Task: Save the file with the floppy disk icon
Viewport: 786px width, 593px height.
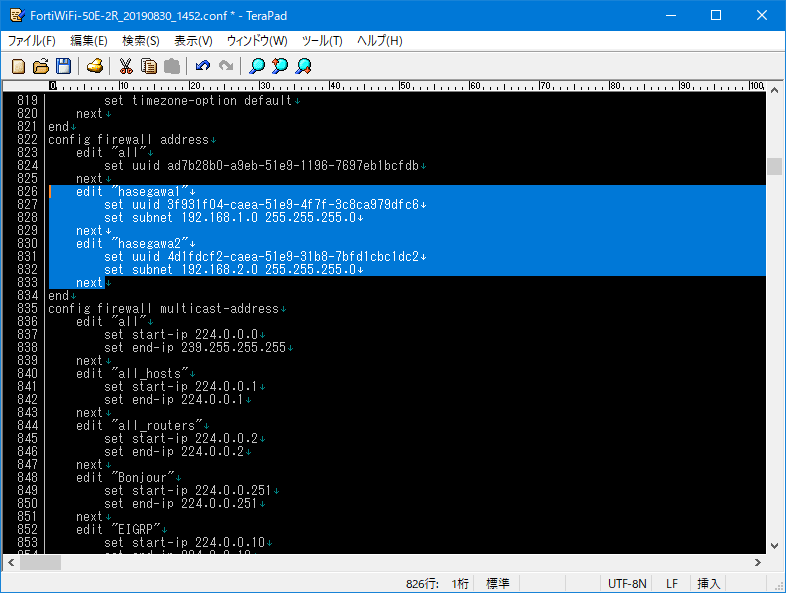Action: click(63, 66)
